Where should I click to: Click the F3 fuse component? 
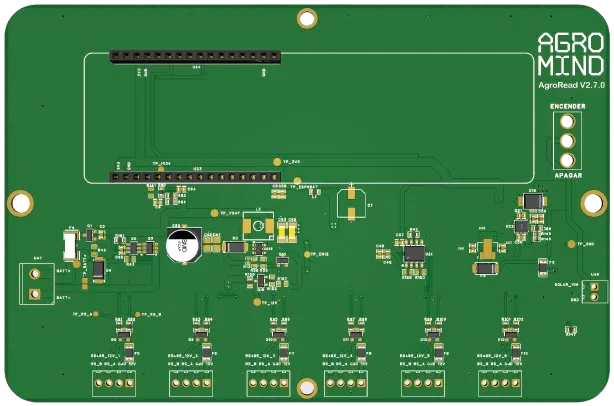click(543, 267)
